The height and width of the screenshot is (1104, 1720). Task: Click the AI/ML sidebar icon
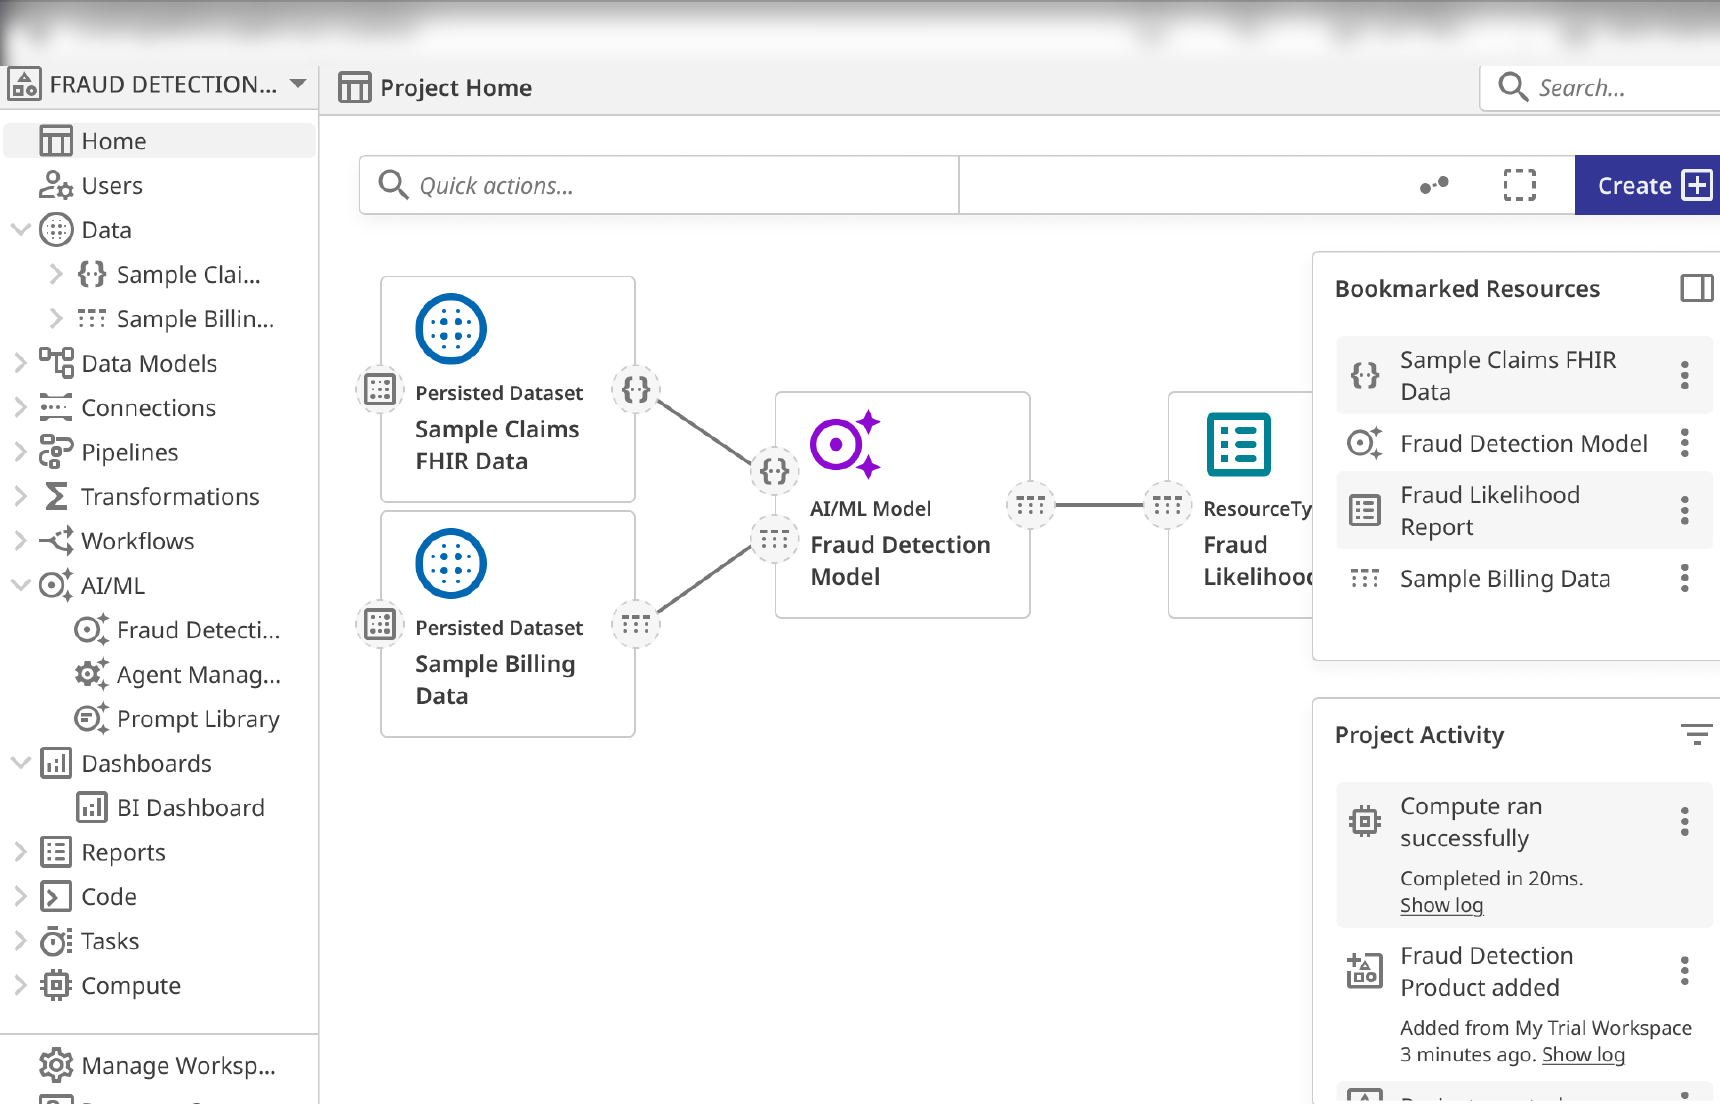point(56,585)
